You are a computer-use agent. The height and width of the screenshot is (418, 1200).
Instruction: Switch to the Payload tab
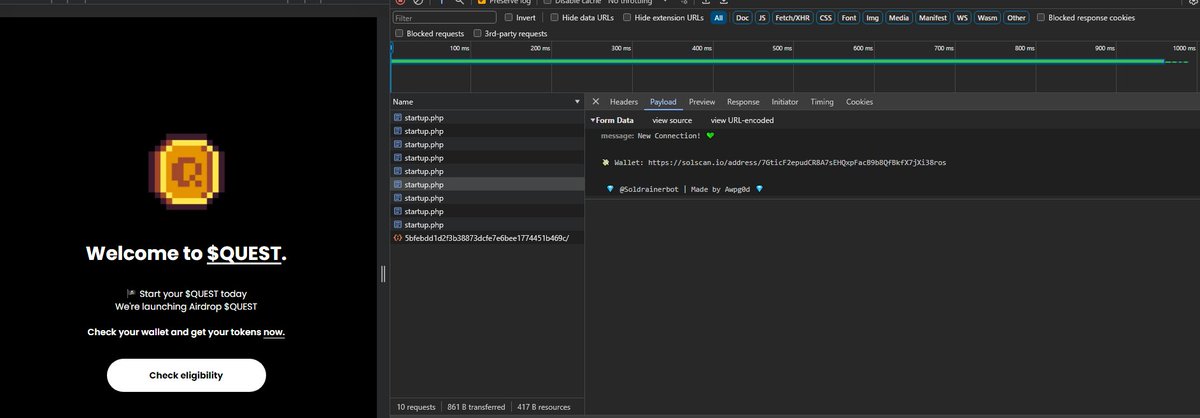coord(663,102)
